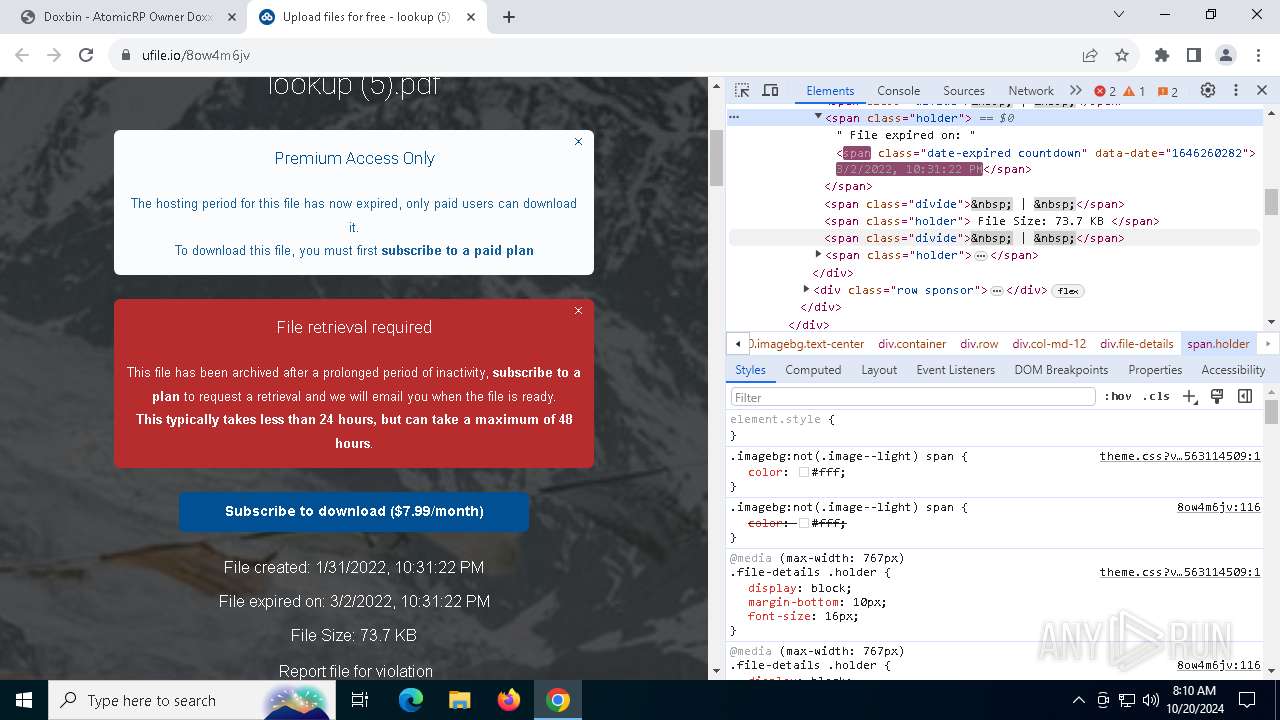Open the Chrome profile avatar
1280x720 pixels.
point(1226,55)
